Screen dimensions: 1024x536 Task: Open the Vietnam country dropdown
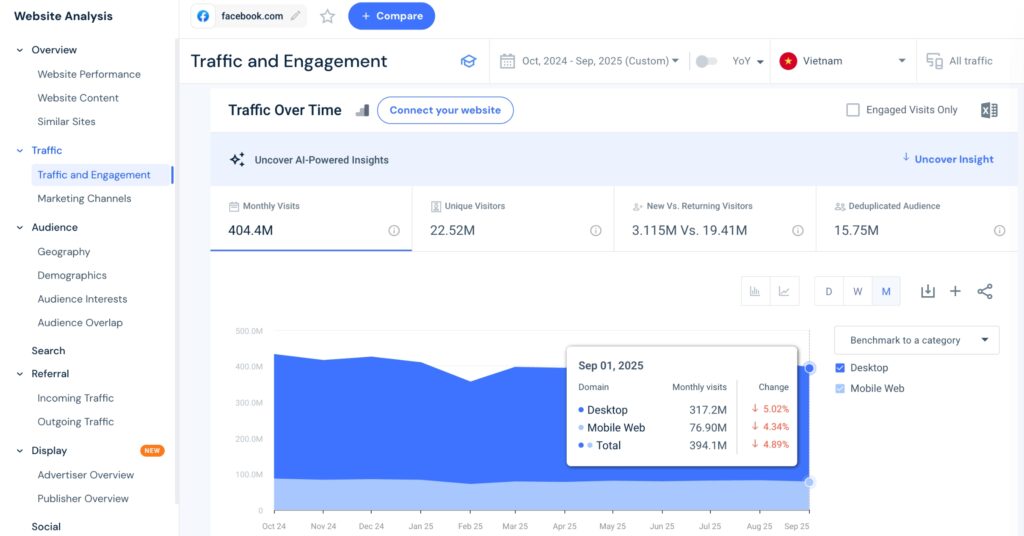click(x=846, y=61)
